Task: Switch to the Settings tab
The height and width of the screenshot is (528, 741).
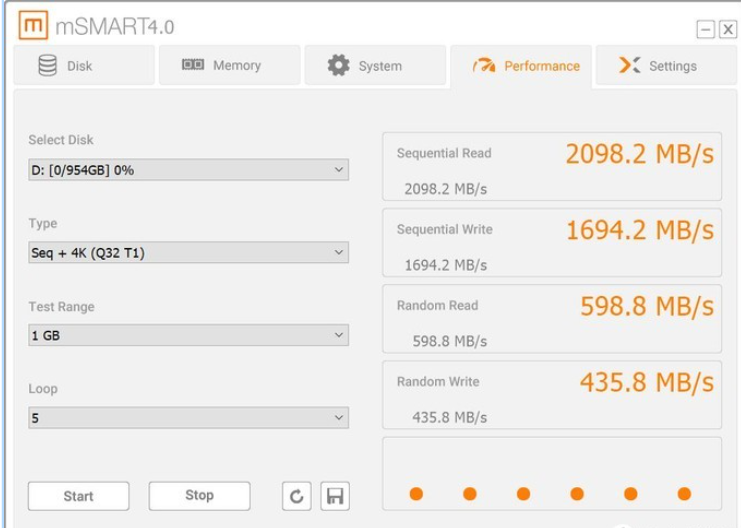Action: click(666, 65)
